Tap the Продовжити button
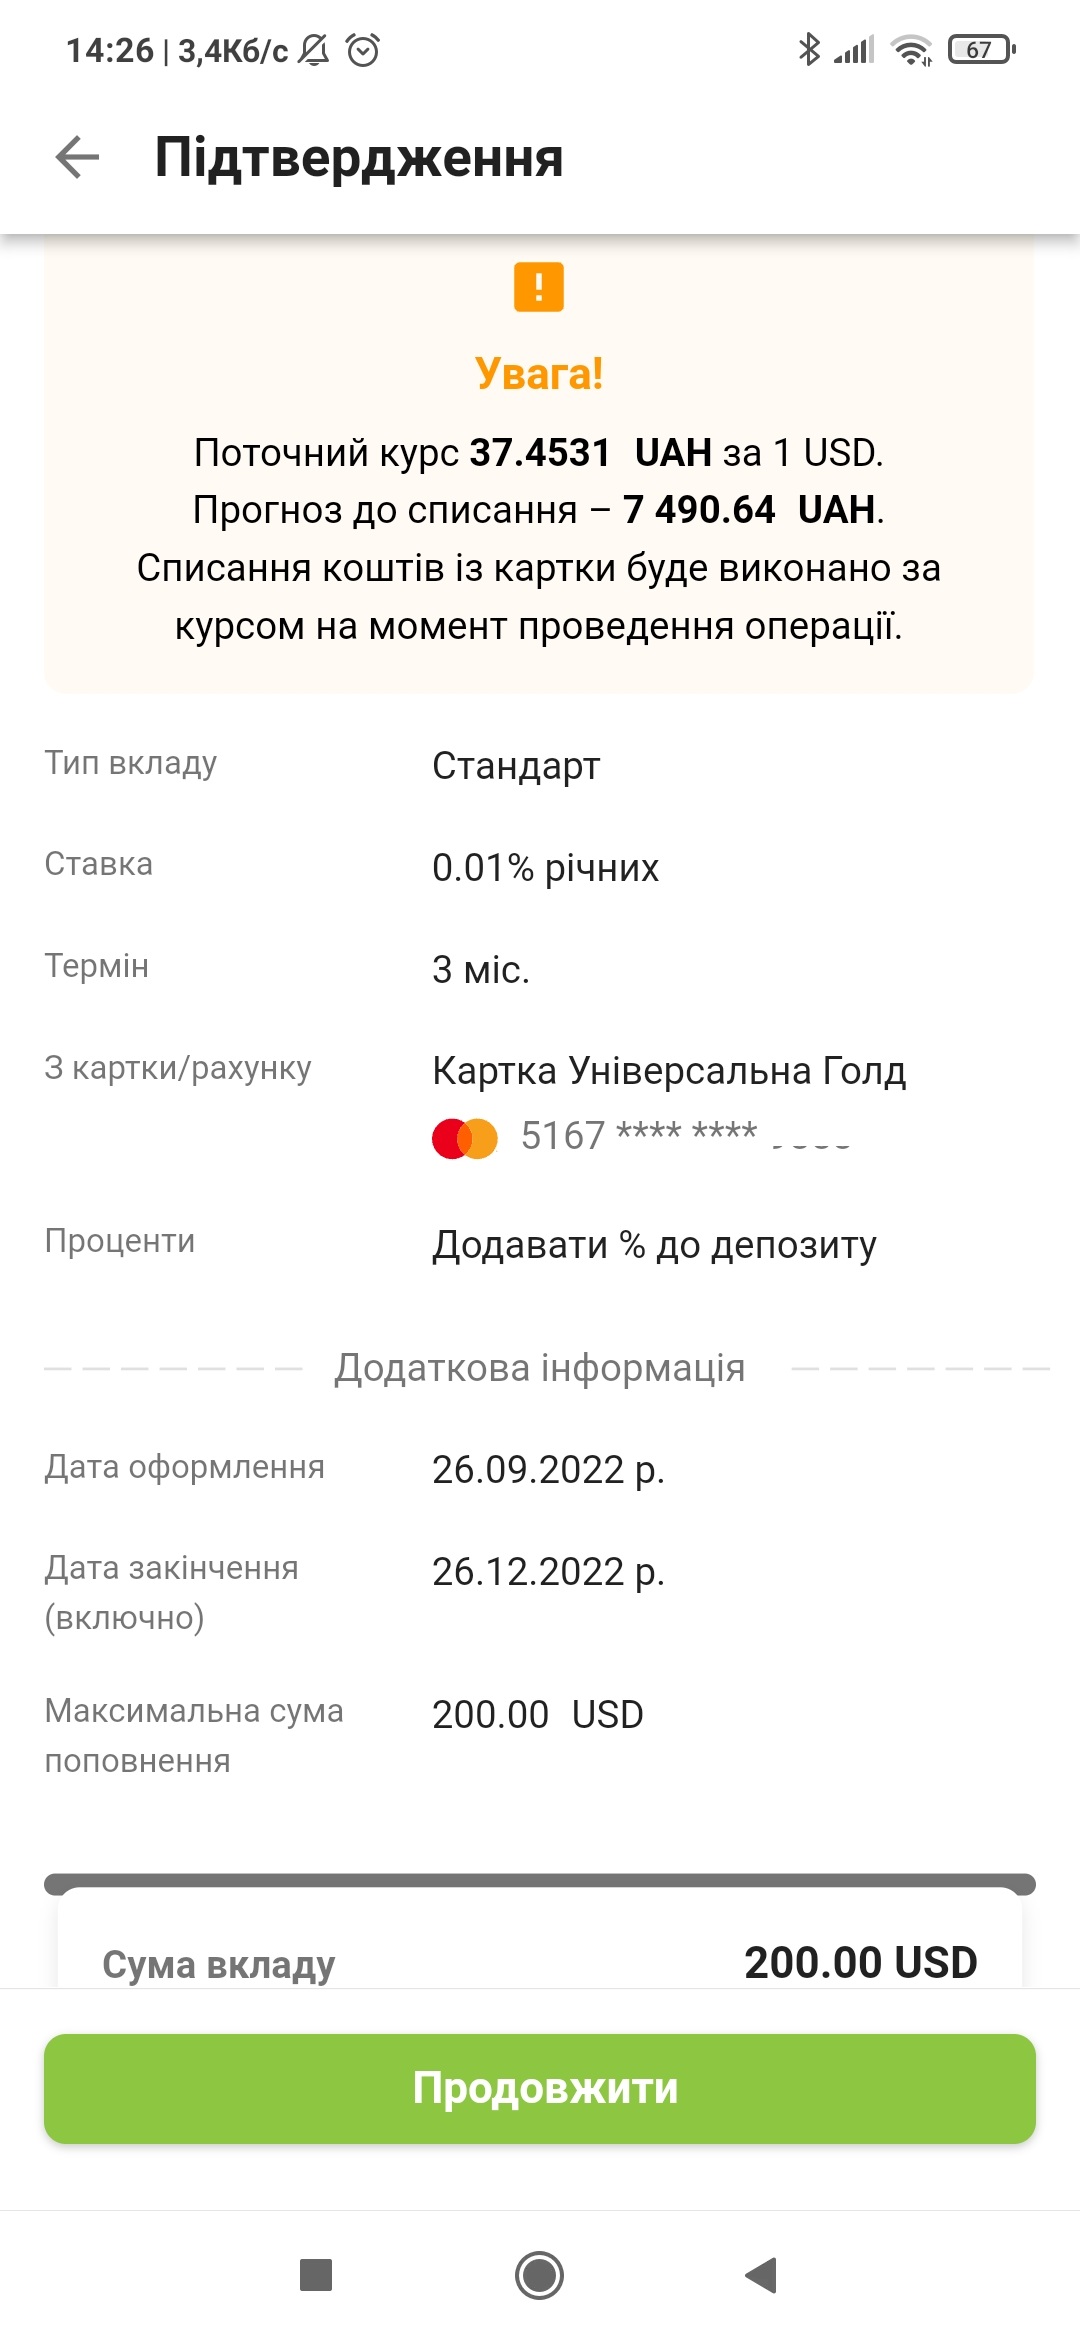This screenshot has height=2340, width=1080. 540,2088
